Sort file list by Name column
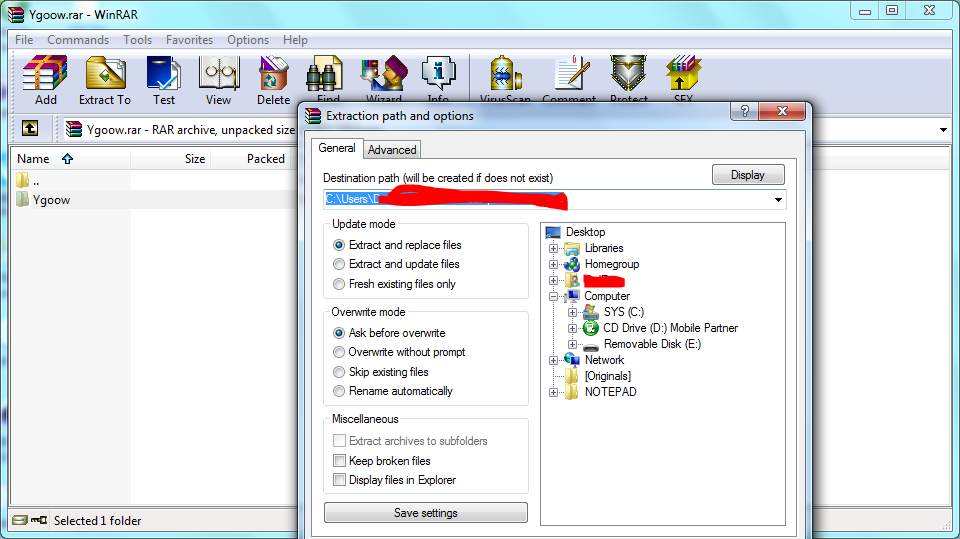Viewport: 960px width, 539px height. [x=70, y=159]
